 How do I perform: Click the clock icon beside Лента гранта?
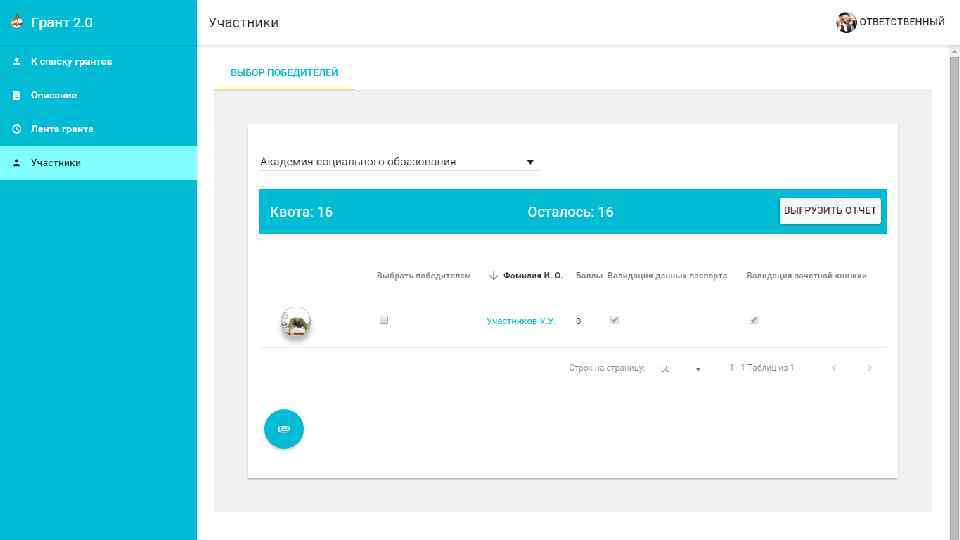[17, 129]
